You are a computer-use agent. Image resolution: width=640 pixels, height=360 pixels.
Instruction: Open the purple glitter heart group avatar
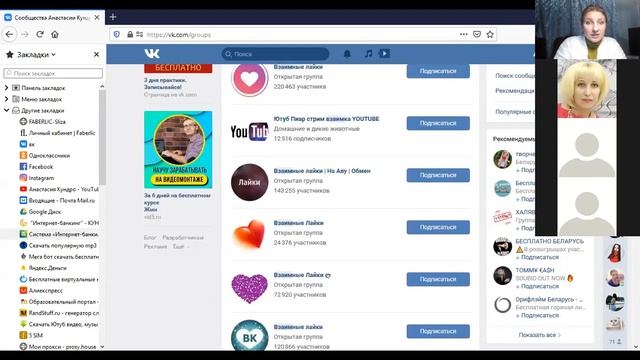tap(249, 288)
